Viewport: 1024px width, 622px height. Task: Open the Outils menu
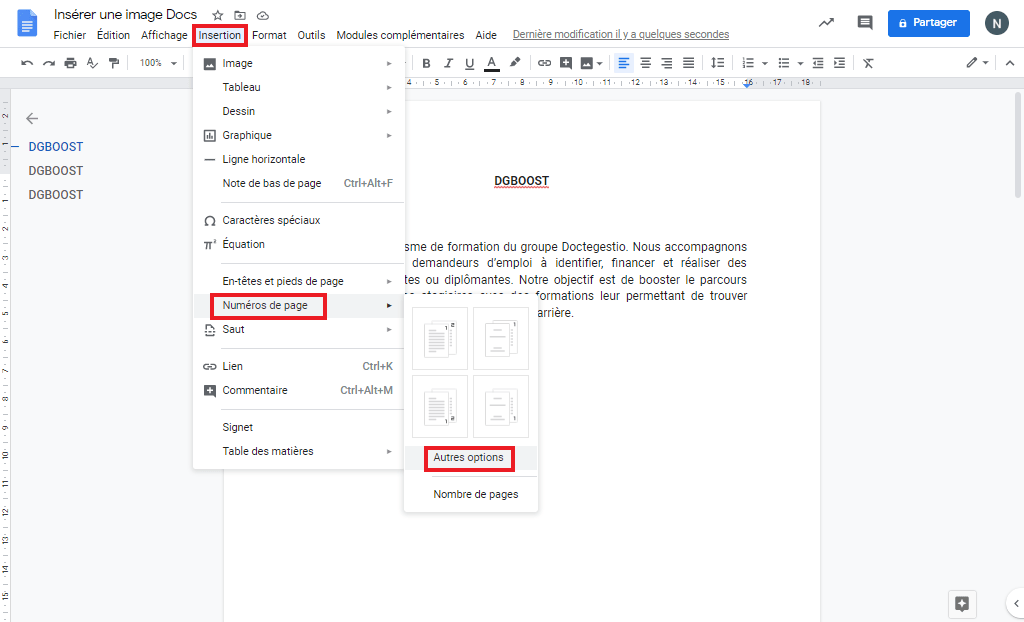point(311,34)
